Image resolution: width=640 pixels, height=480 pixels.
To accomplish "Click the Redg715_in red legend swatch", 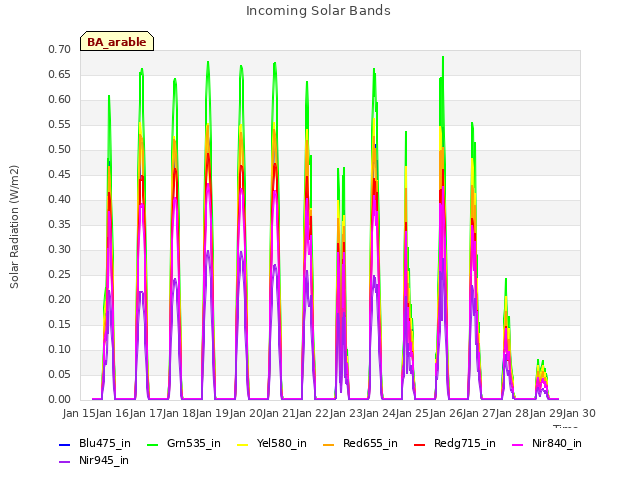I will click(420, 445).
